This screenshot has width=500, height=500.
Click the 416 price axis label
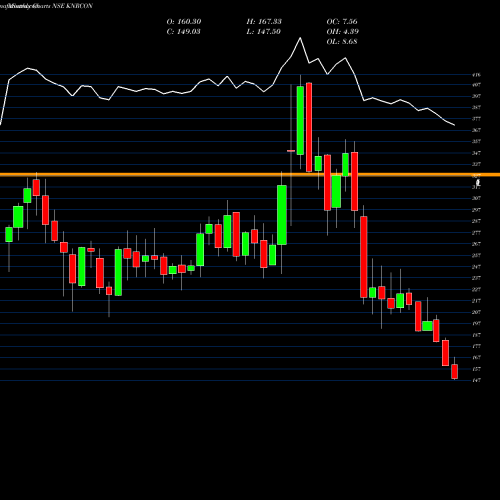tap(476, 75)
